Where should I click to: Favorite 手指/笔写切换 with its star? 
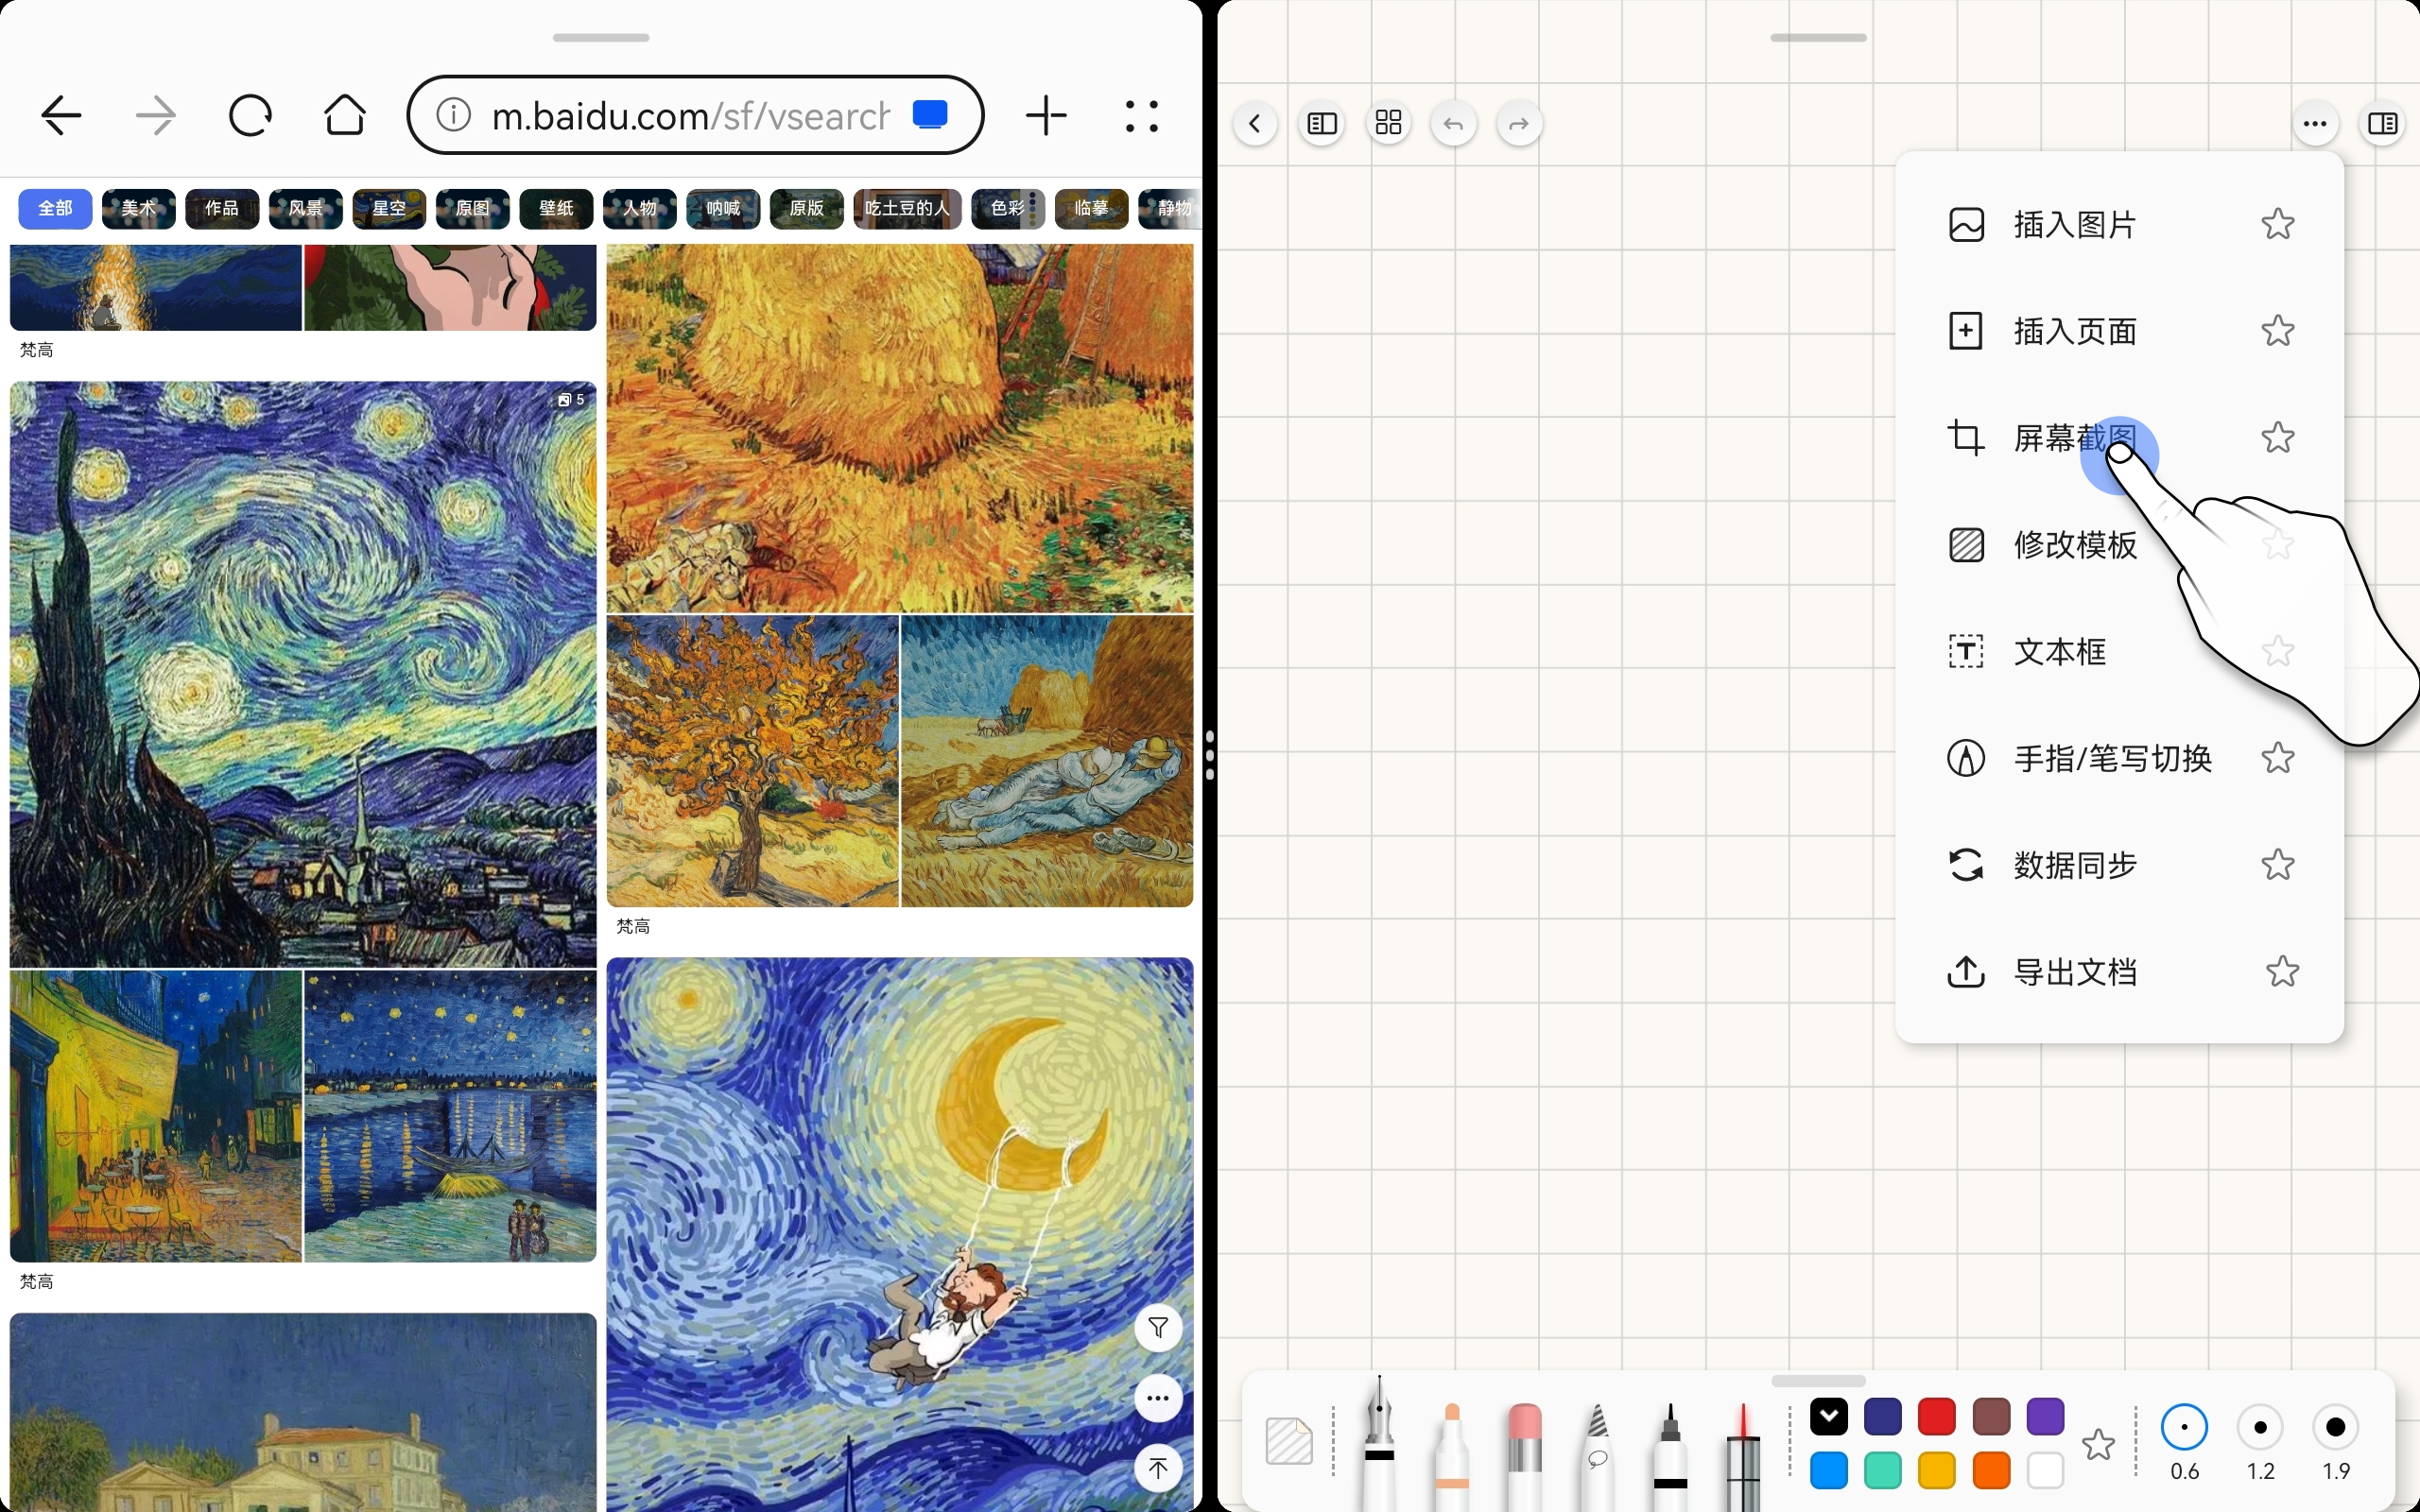pos(2278,758)
